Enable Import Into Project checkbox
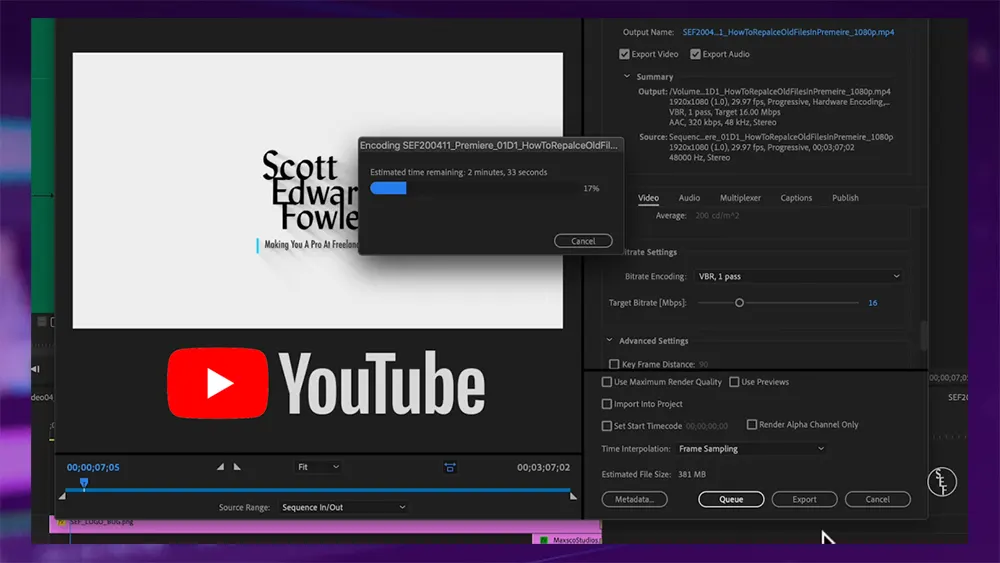Viewport: 1000px width, 563px height. [607, 404]
